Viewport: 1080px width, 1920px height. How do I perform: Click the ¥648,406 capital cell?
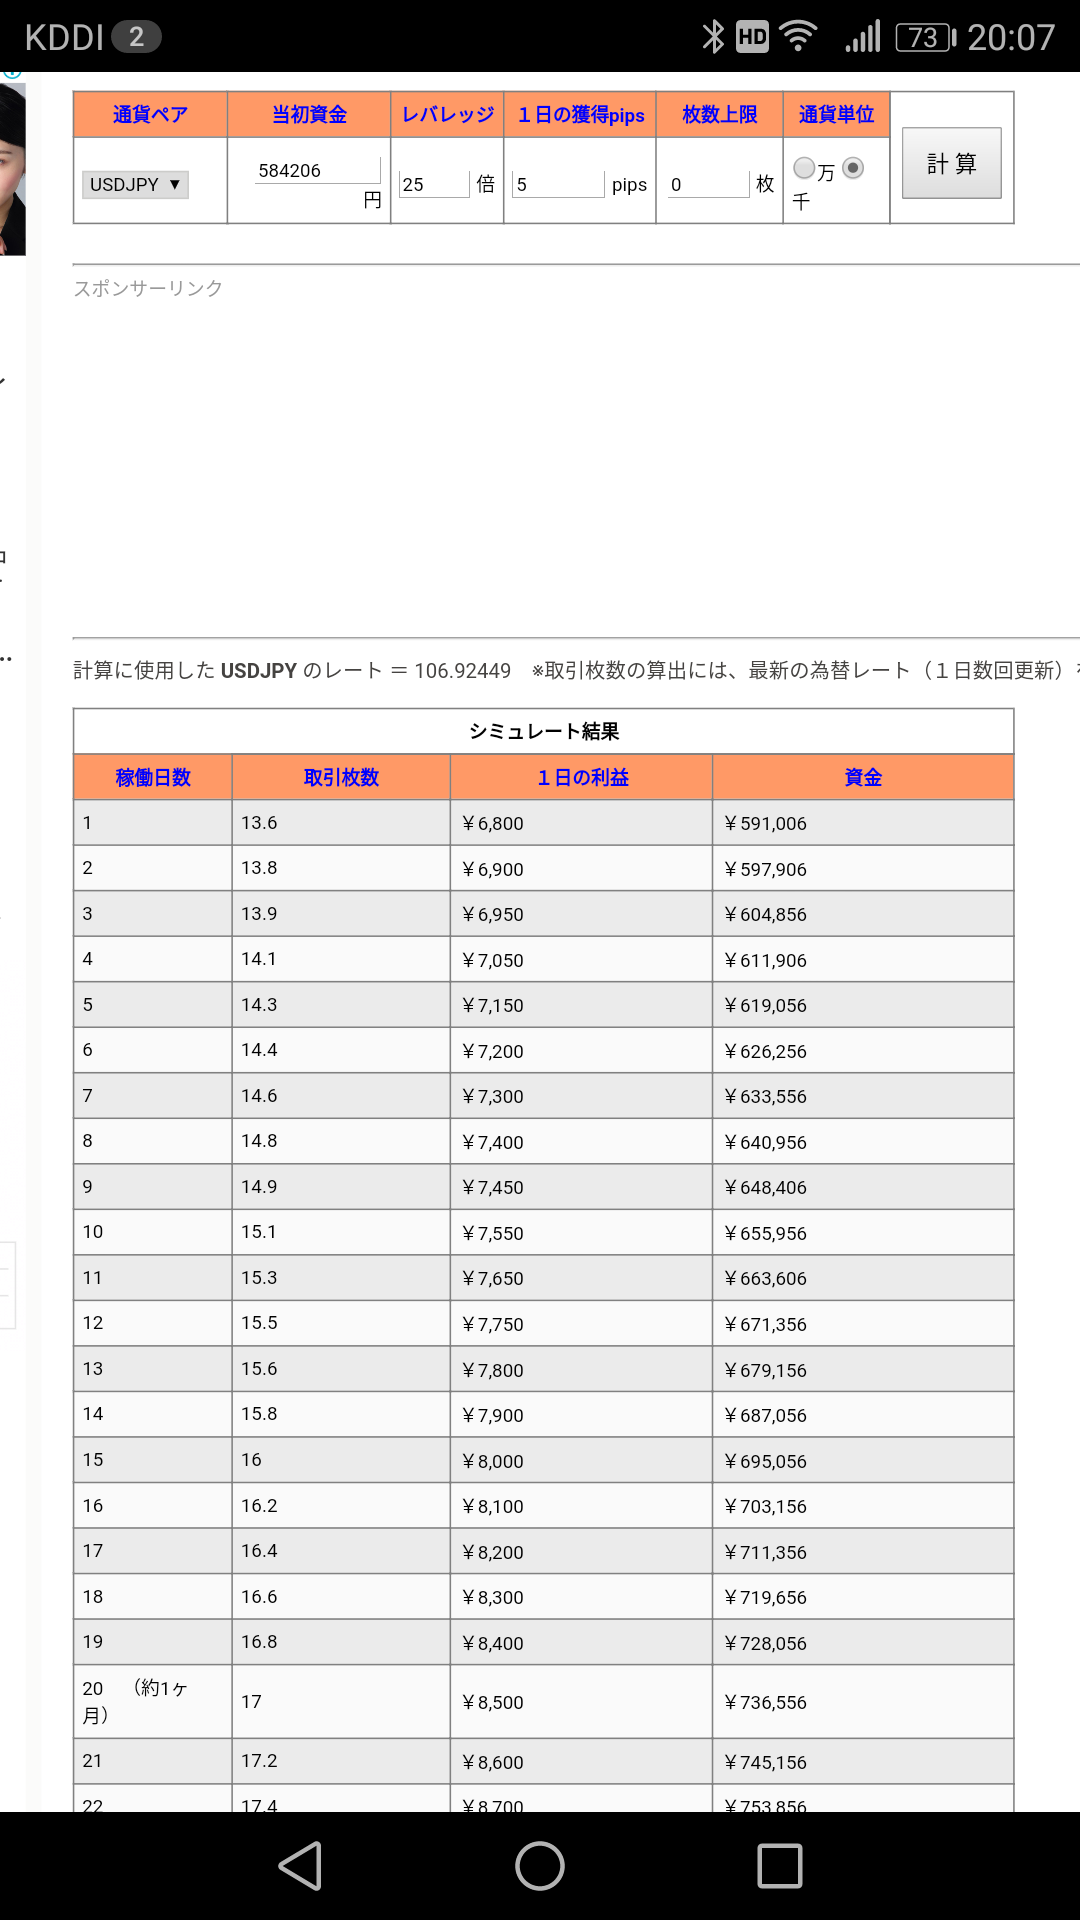(x=863, y=1187)
